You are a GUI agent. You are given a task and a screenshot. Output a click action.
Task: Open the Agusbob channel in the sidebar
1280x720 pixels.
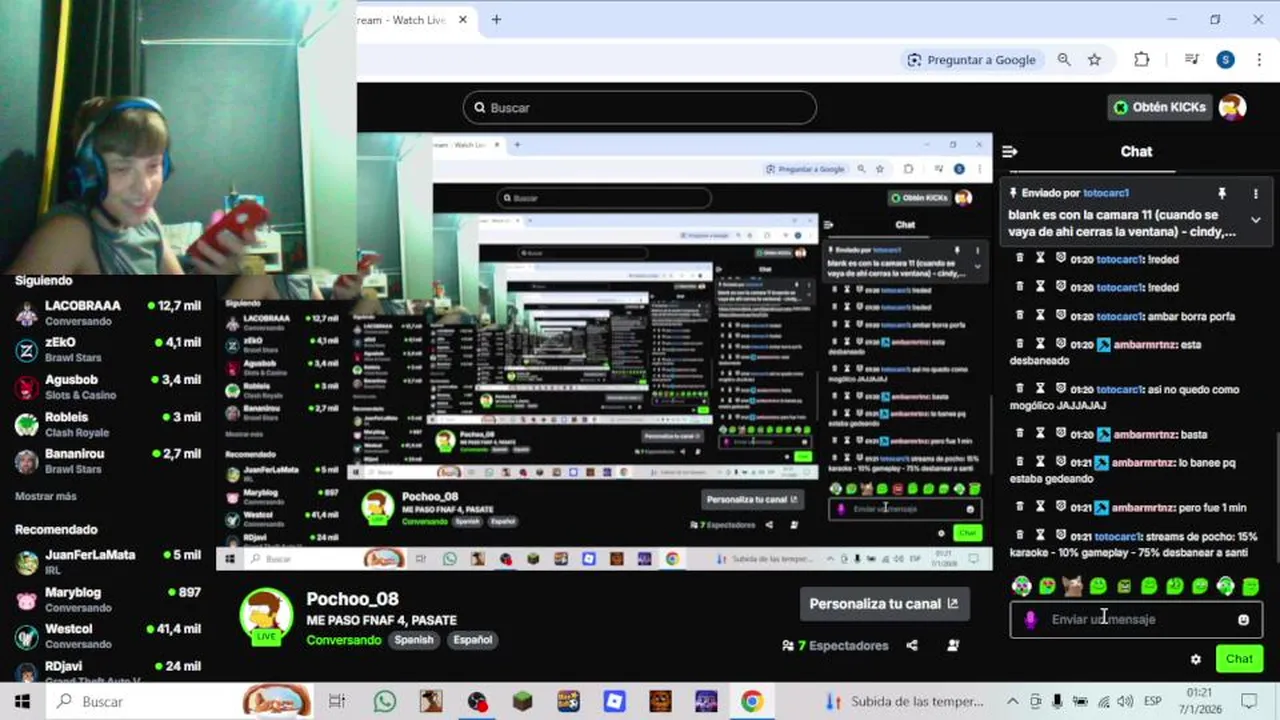[x=108, y=387]
